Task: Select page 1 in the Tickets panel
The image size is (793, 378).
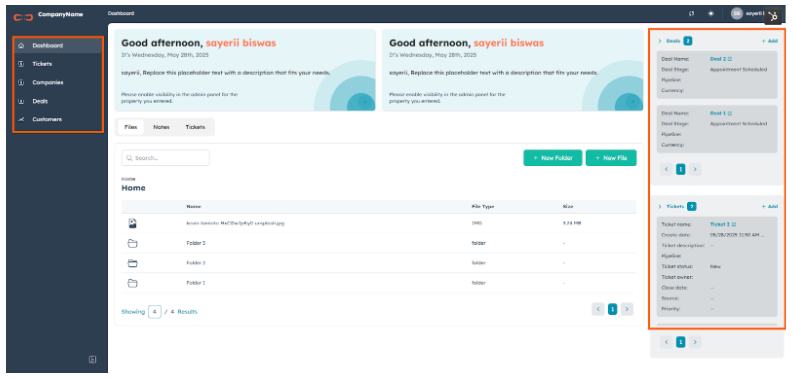Action: click(681, 343)
